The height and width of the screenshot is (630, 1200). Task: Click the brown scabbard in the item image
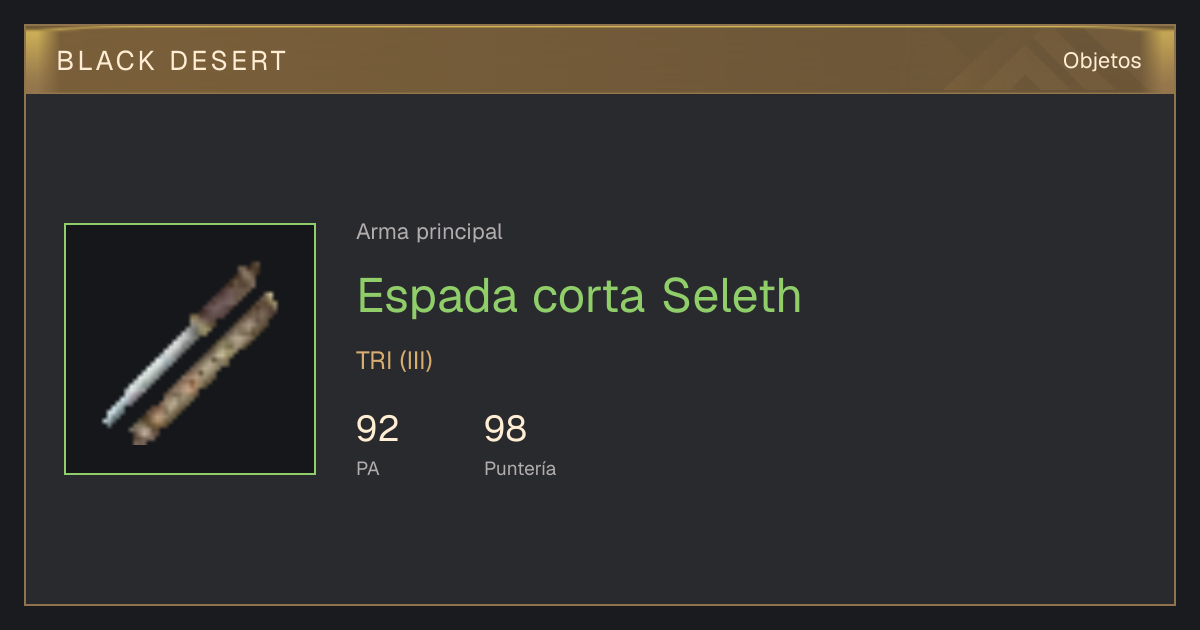tap(205, 368)
